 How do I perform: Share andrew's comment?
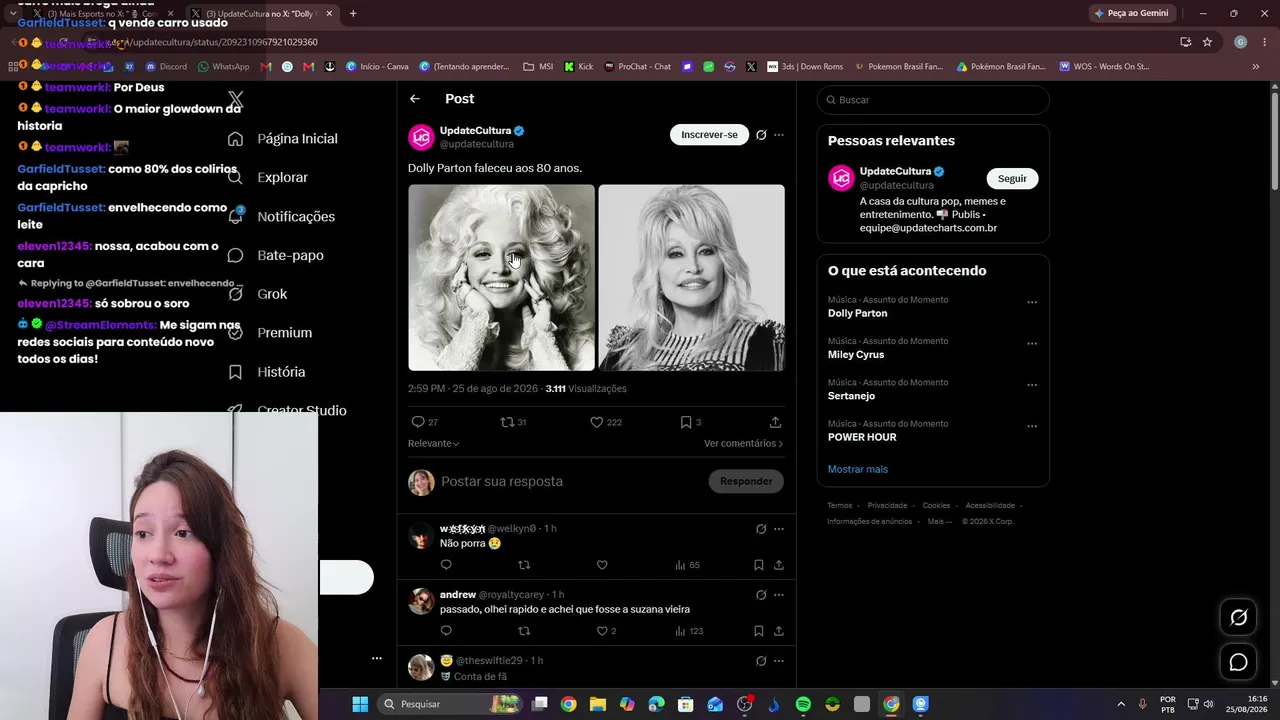(779, 631)
